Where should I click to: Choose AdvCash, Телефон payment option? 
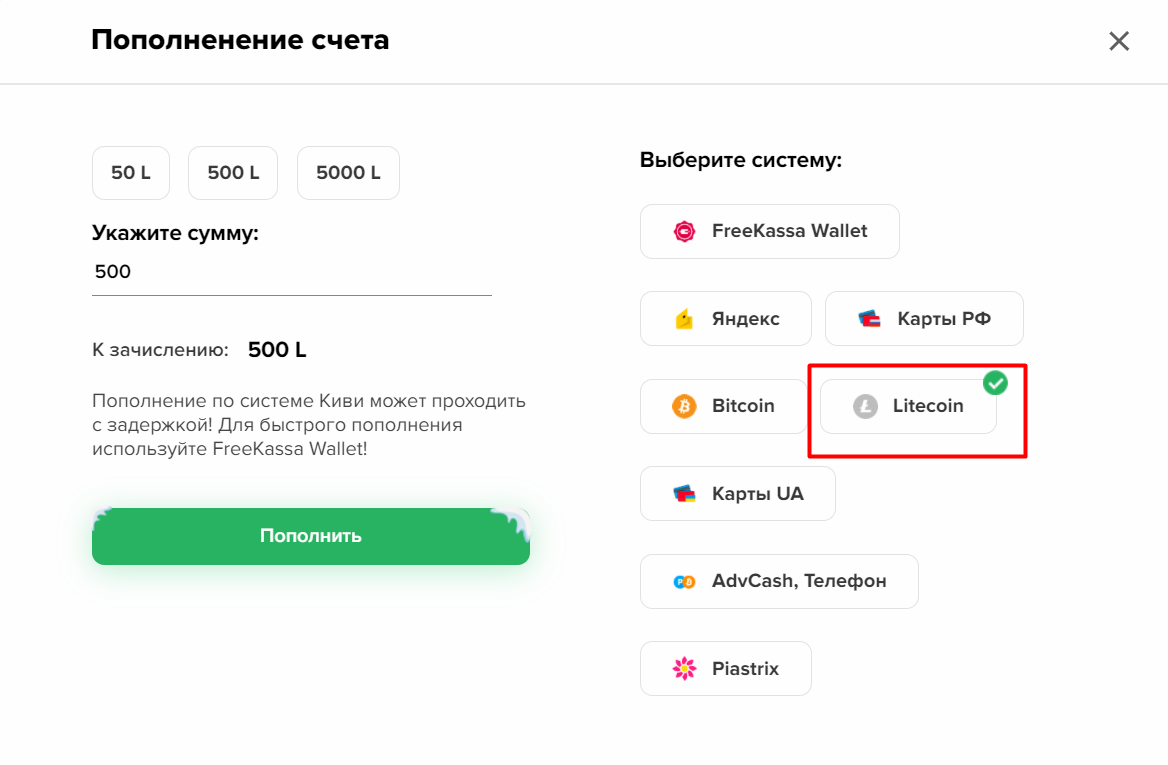click(x=779, y=582)
